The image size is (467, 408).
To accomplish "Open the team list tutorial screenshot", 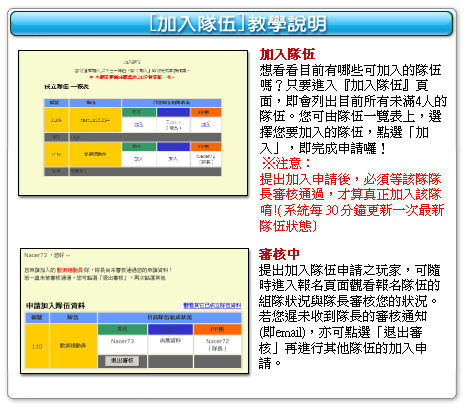I will (x=133, y=123).
